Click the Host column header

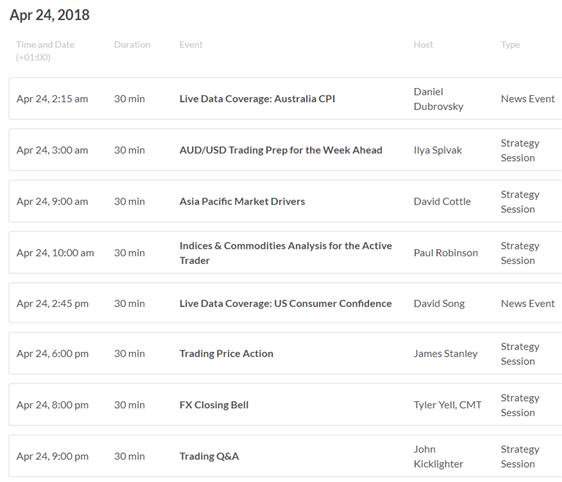point(423,45)
